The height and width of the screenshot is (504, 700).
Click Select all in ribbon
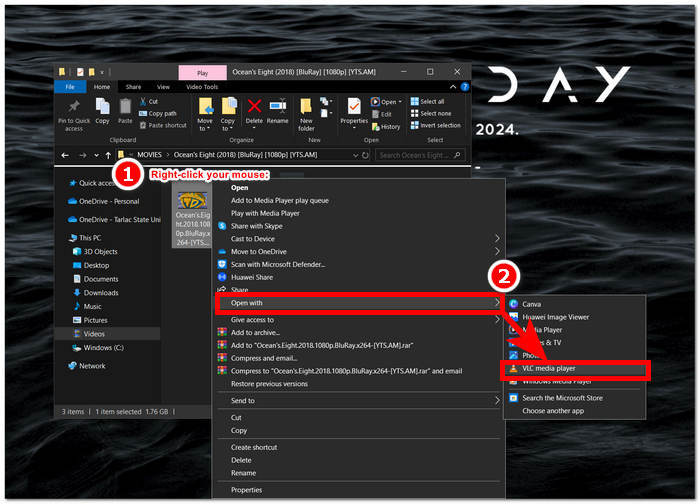click(427, 101)
